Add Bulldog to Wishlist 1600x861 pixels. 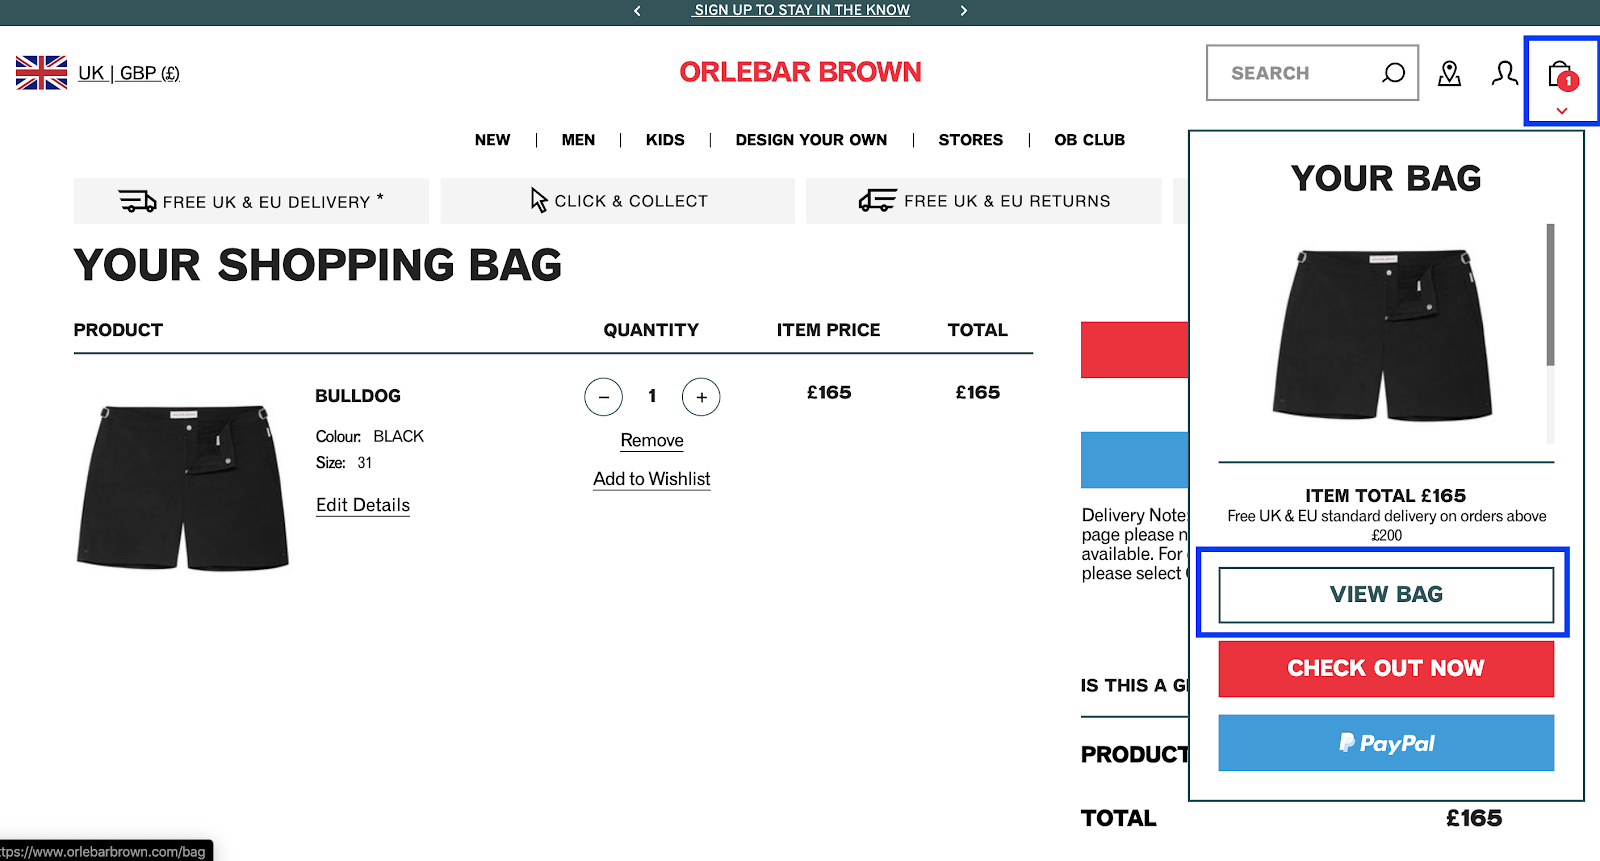652,479
